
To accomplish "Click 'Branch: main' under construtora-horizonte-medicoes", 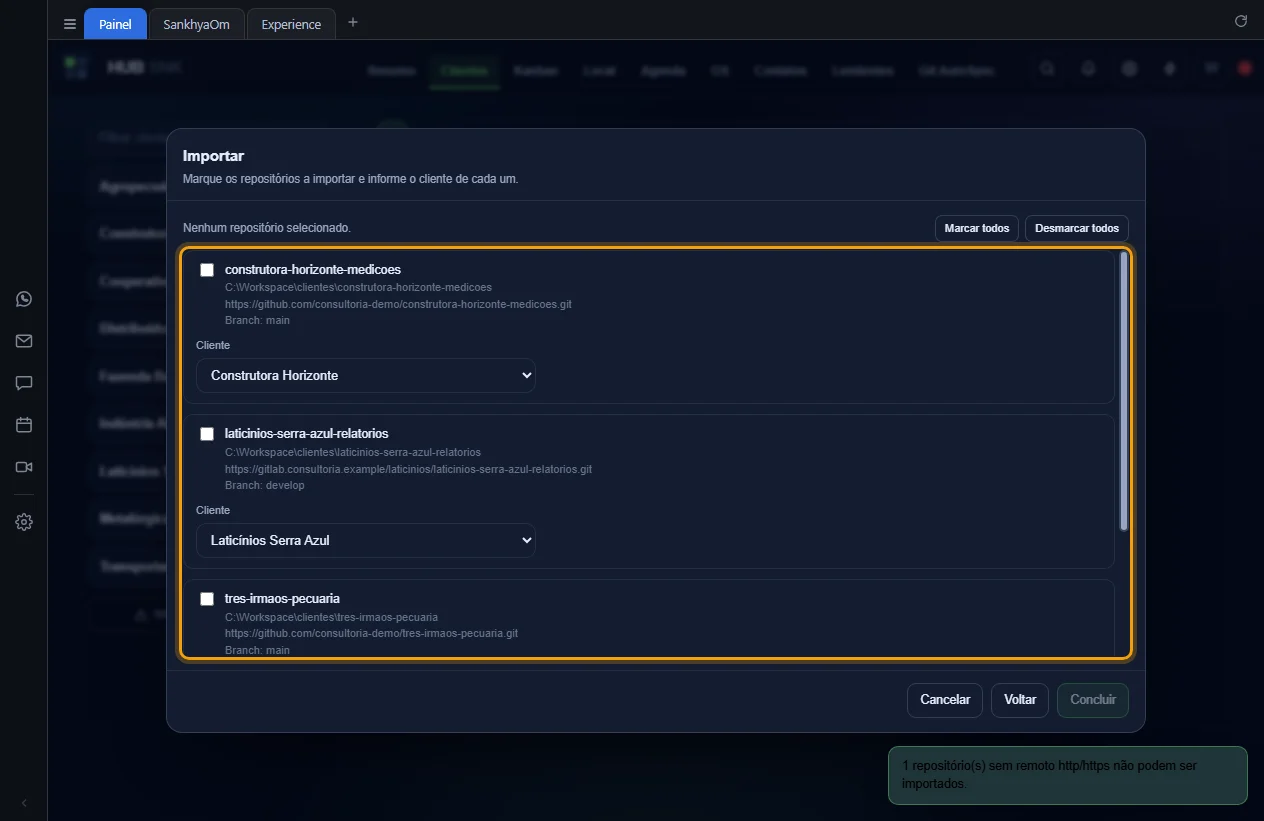I will point(257,321).
